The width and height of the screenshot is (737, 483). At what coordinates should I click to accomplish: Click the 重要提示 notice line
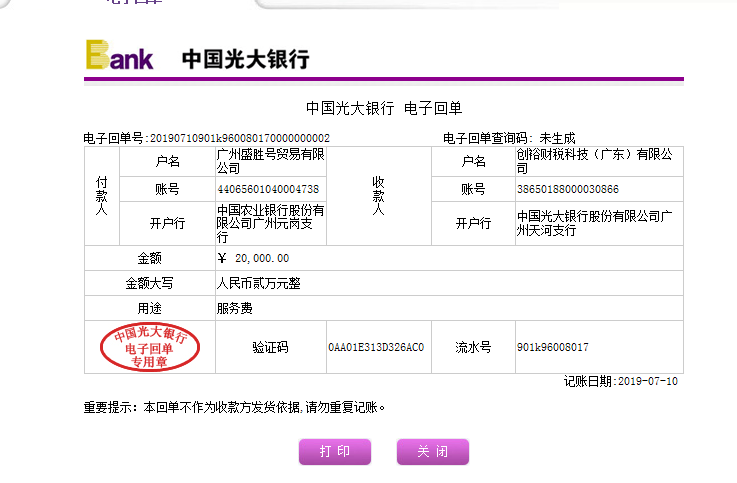[x=234, y=407]
